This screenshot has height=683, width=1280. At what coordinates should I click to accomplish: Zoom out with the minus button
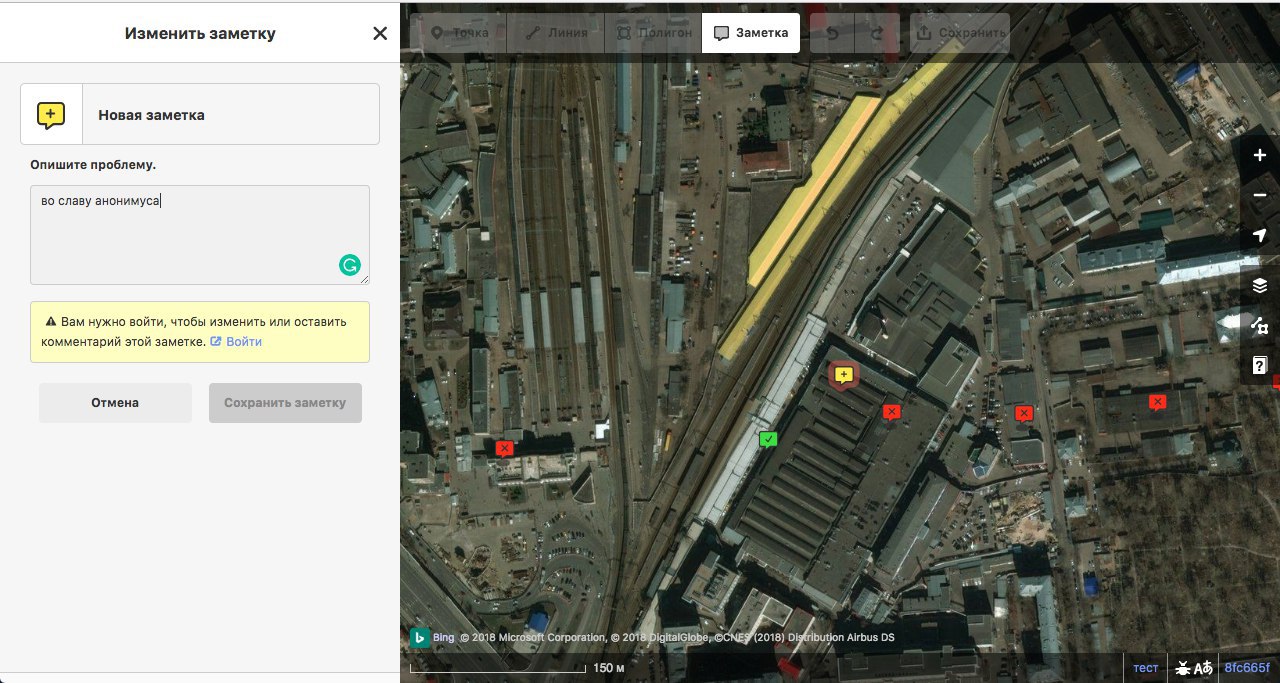pos(1260,195)
